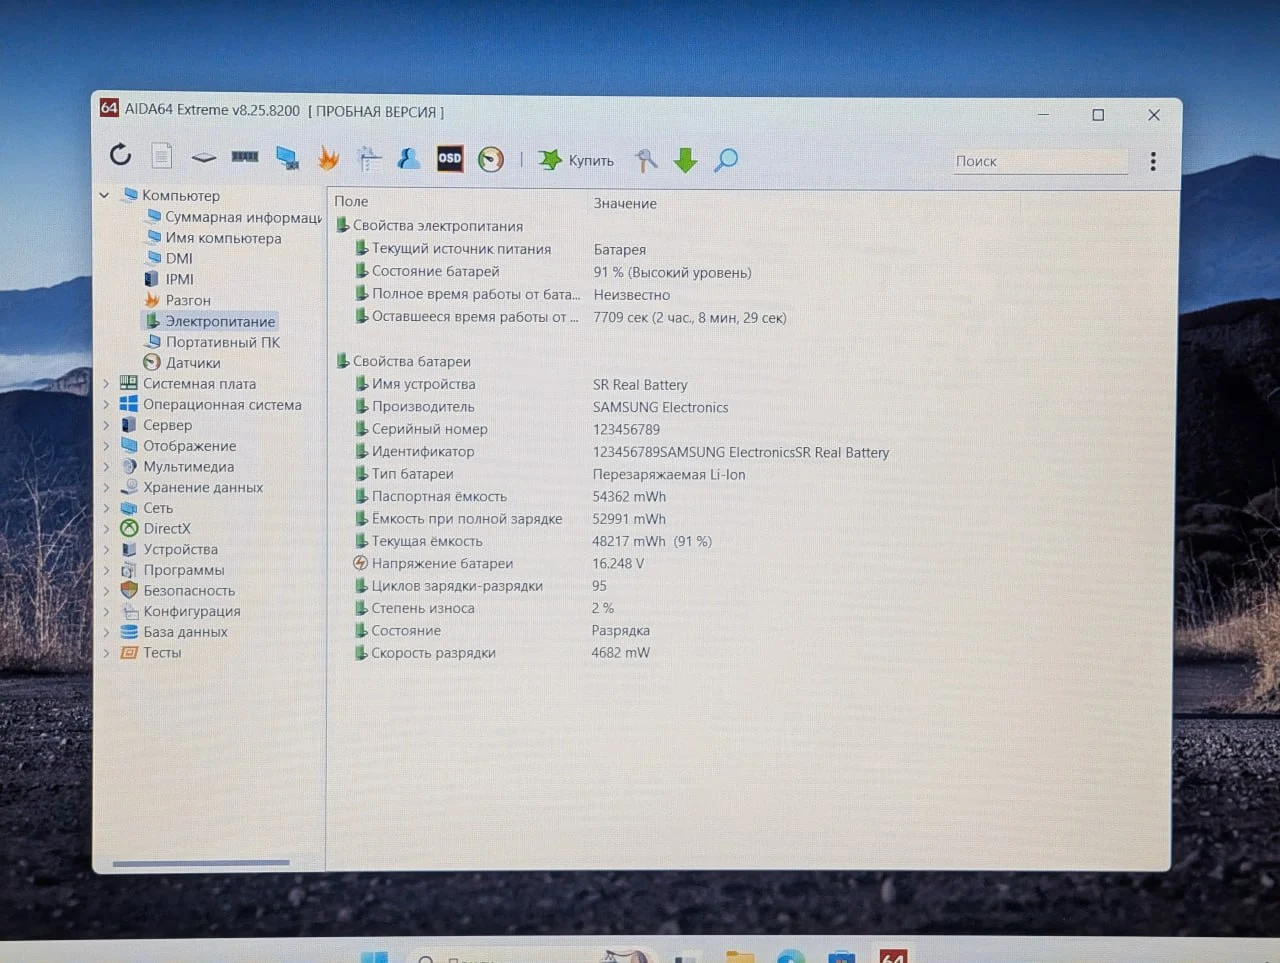Expand the Хранение данных node
1280x963 pixels.
[x=106, y=487]
